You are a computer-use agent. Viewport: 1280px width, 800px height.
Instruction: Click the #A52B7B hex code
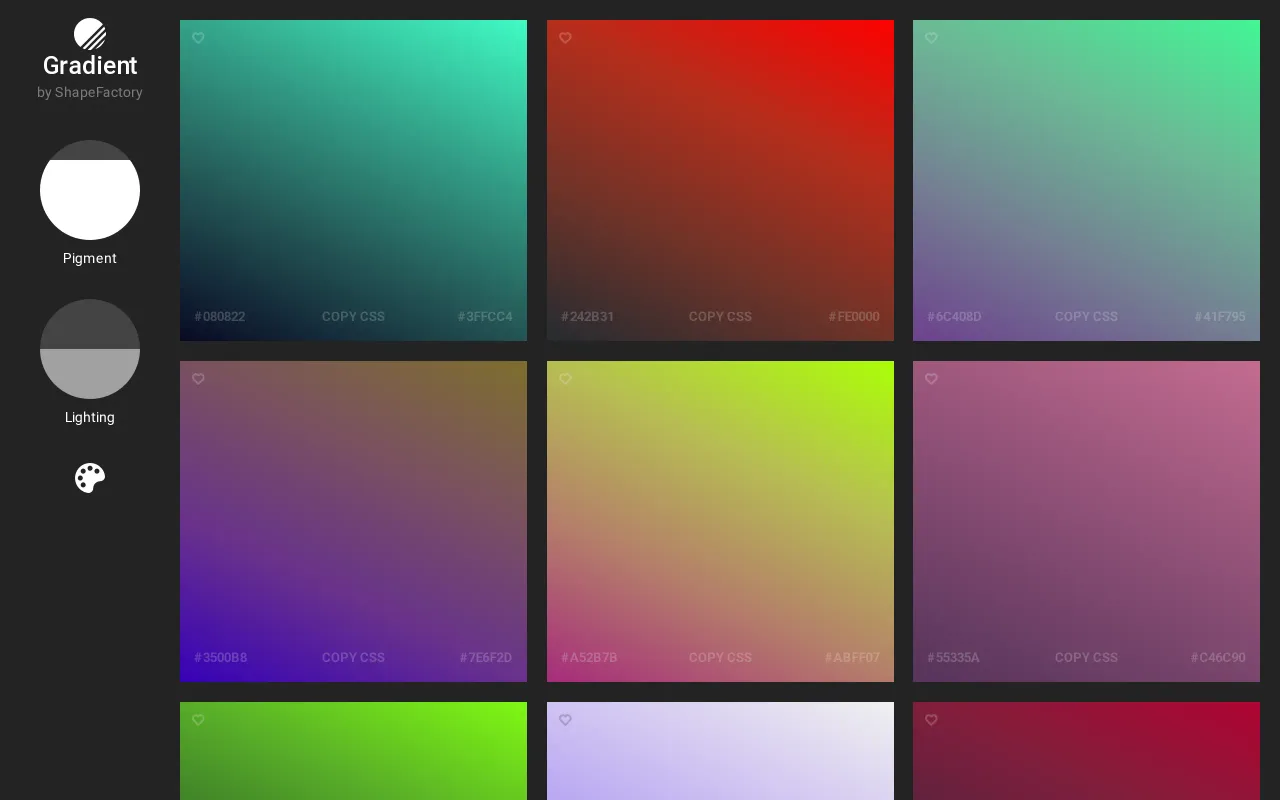click(589, 658)
